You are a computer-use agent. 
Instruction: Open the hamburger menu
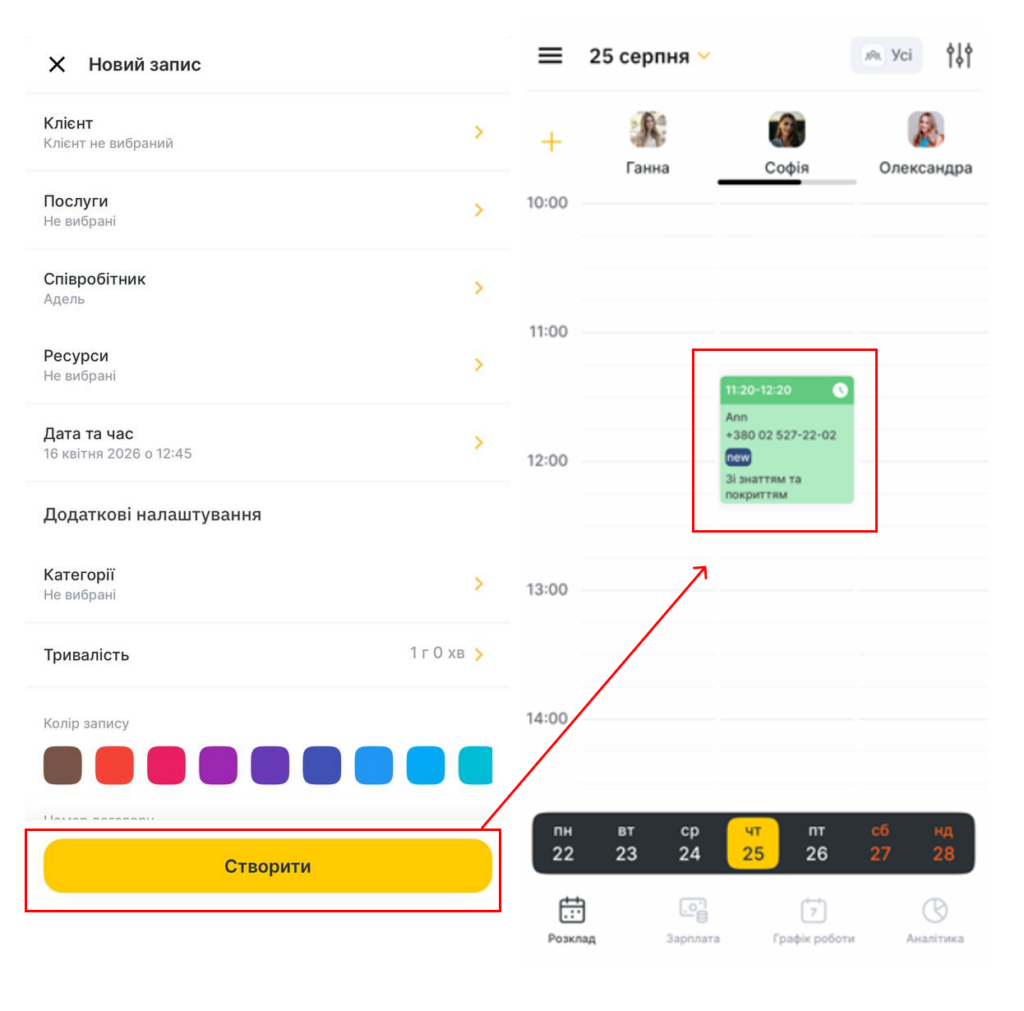click(x=550, y=56)
